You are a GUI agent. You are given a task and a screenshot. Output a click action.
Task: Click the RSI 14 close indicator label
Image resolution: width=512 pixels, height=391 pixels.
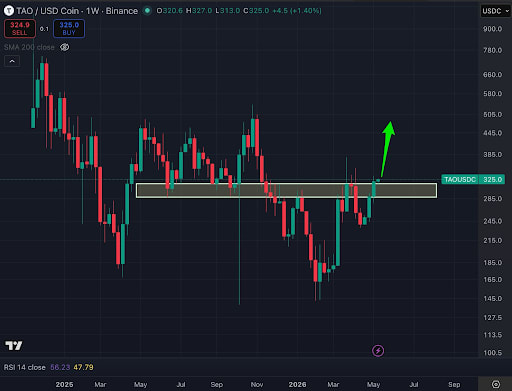[25, 367]
